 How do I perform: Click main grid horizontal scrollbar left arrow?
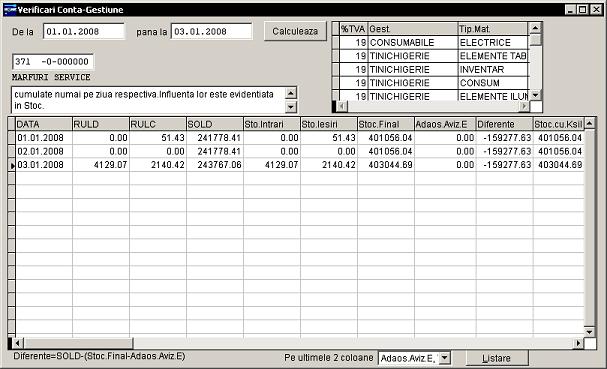17,343
